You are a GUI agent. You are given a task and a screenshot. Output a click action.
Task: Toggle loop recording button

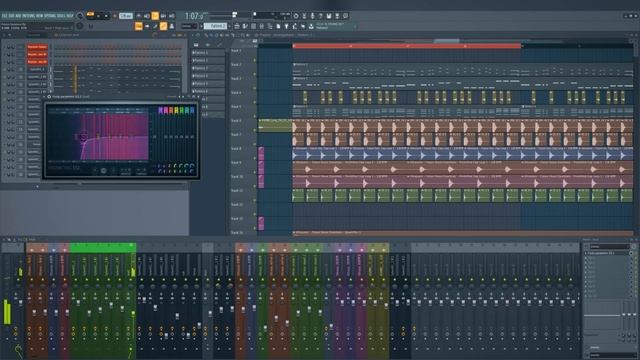tap(171, 16)
